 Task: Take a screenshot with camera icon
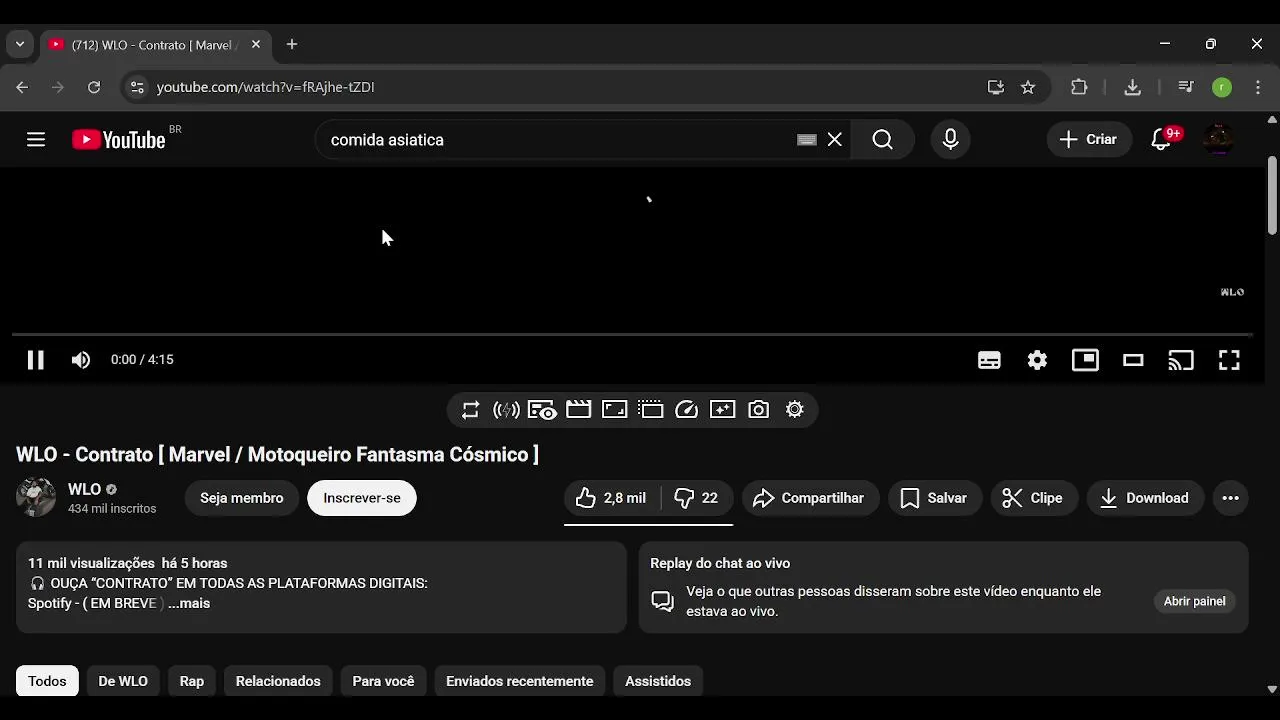[758, 410]
